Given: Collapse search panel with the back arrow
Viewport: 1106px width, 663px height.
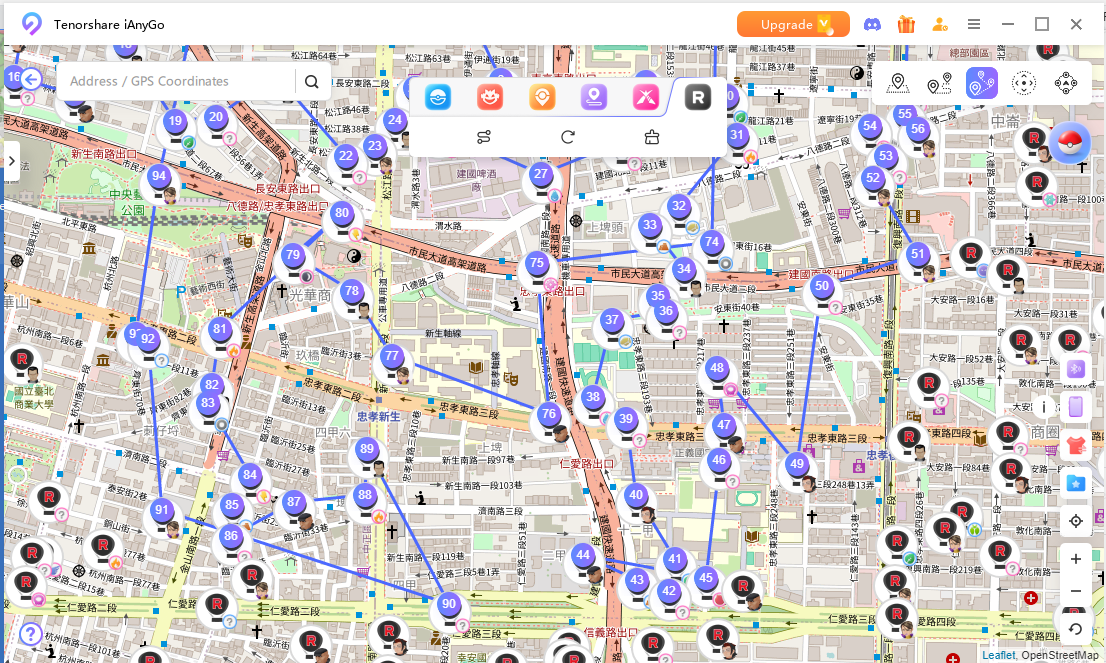Looking at the screenshot, I should pyautogui.click(x=30, y=79).
